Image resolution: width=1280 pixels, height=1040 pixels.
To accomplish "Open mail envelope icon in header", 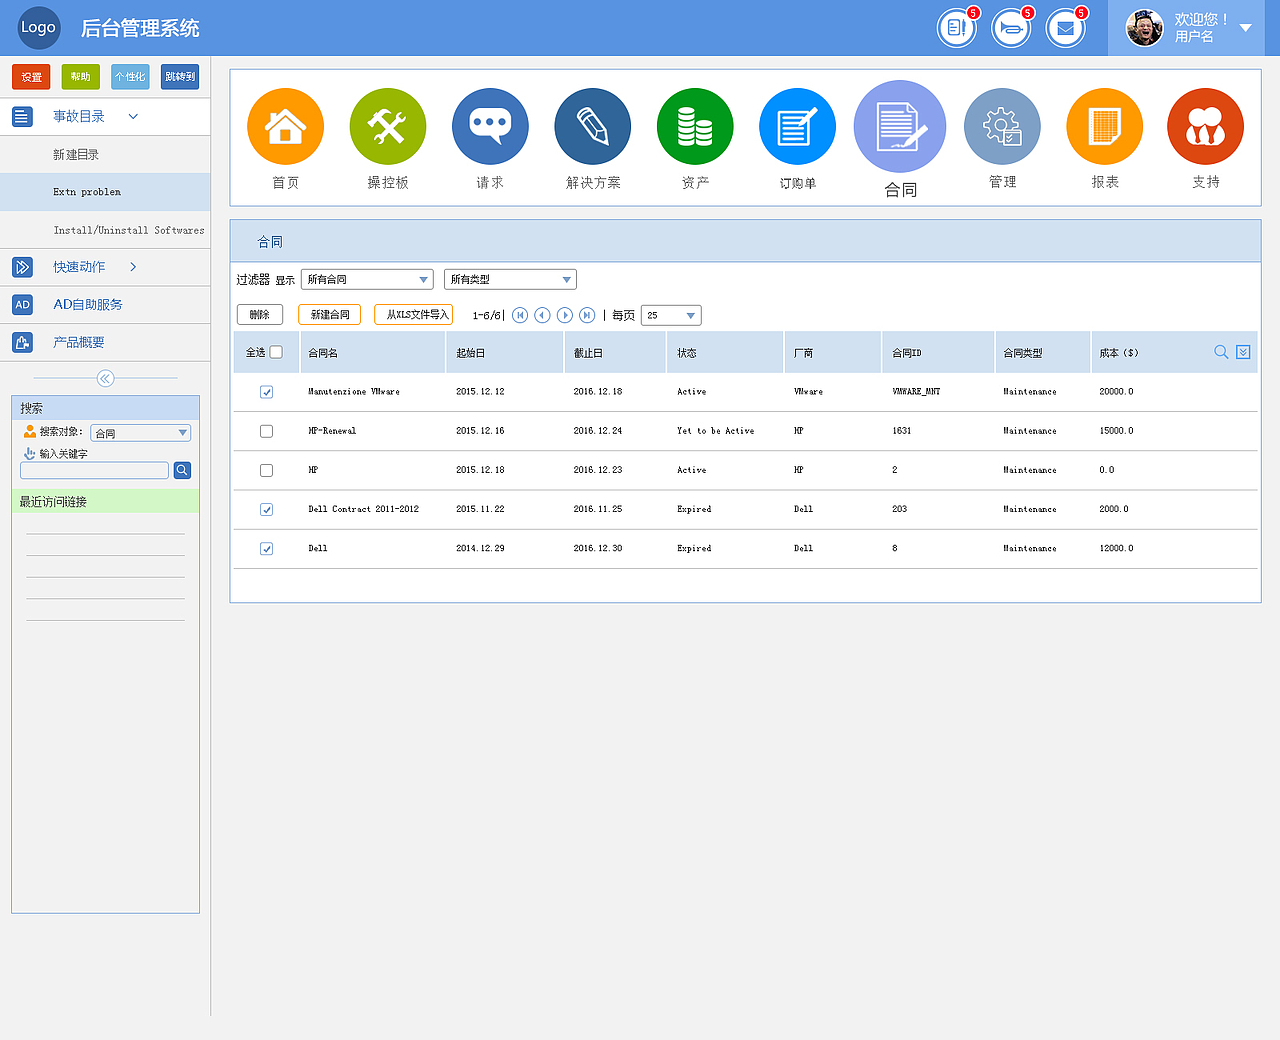I will click(x=1066, y=28).
